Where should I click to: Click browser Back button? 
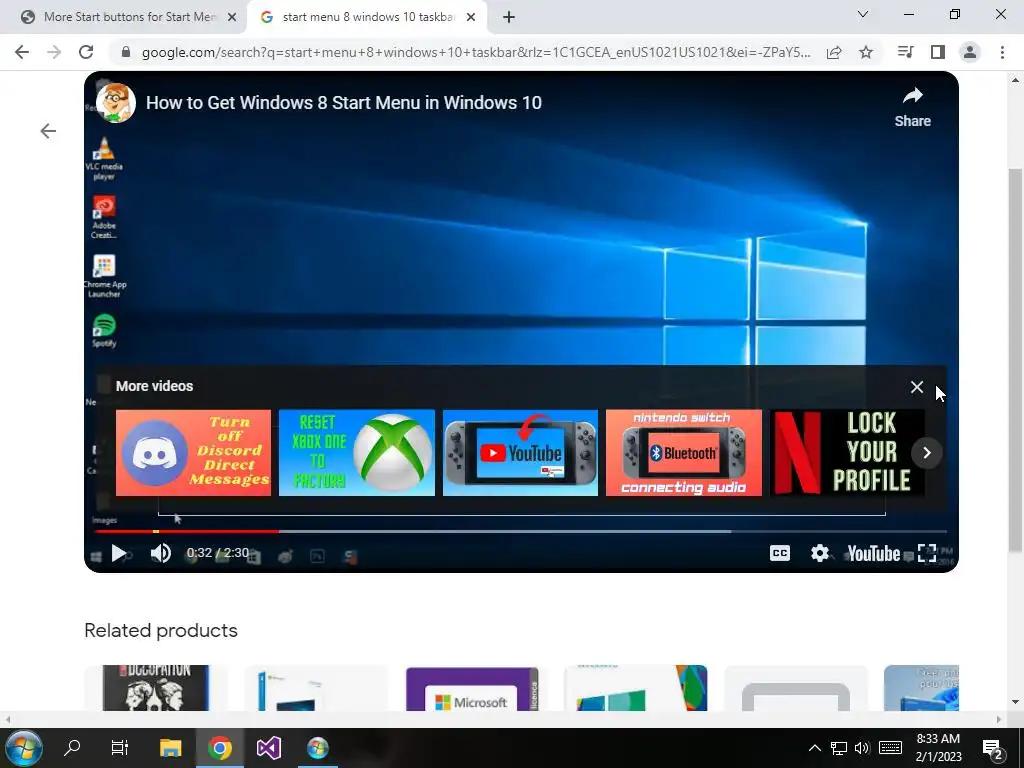point(22,52)
